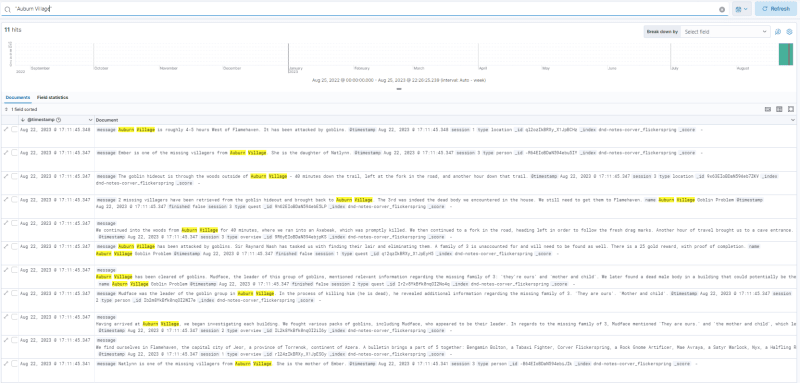Viewport: 800px width, 383px height.
Task: Click the '1 field sorted' button
Action: click(21, 109)
